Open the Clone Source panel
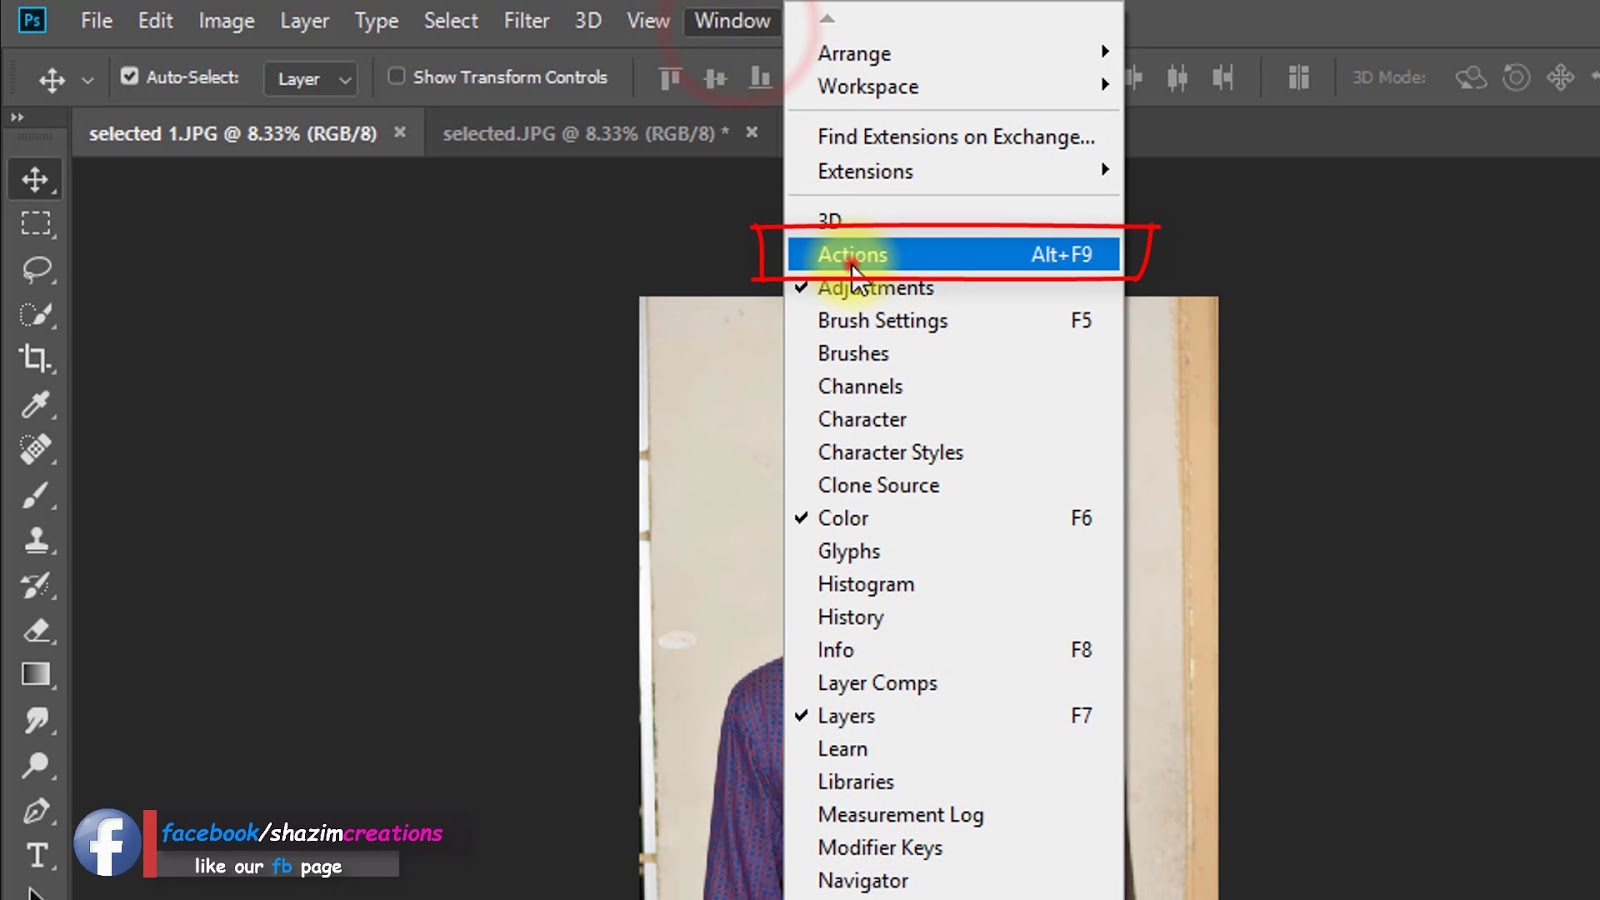Screen dimensions: 1600x900 click(954, 485)
